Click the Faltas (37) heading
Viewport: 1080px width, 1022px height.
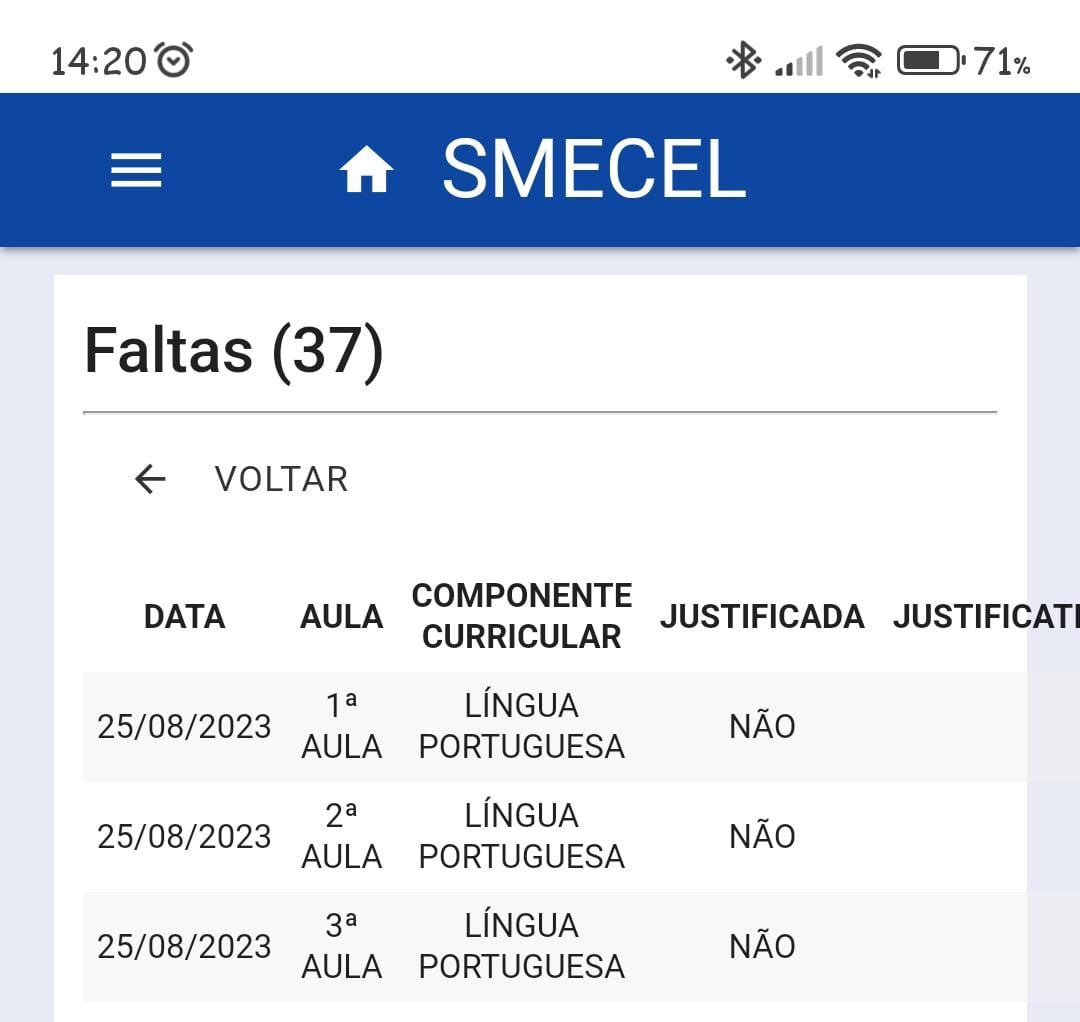233,352
